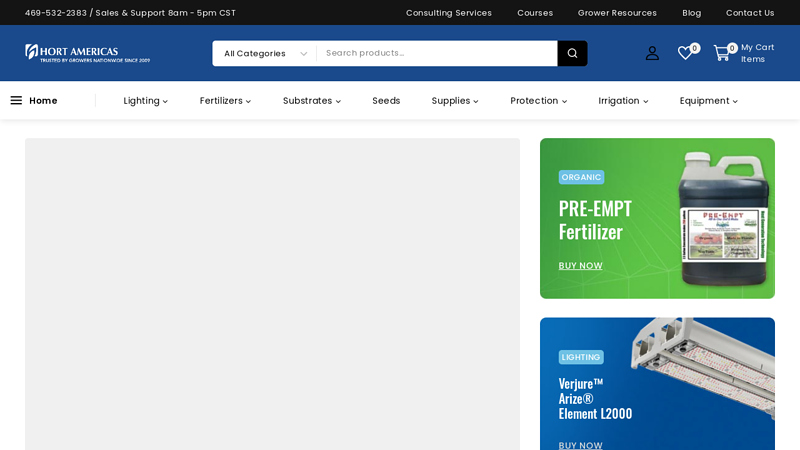Open the Equipment menu
Image resolution: width=800 pixels, height=450 pixels.
pyautogui.click(x=708, y=100)
